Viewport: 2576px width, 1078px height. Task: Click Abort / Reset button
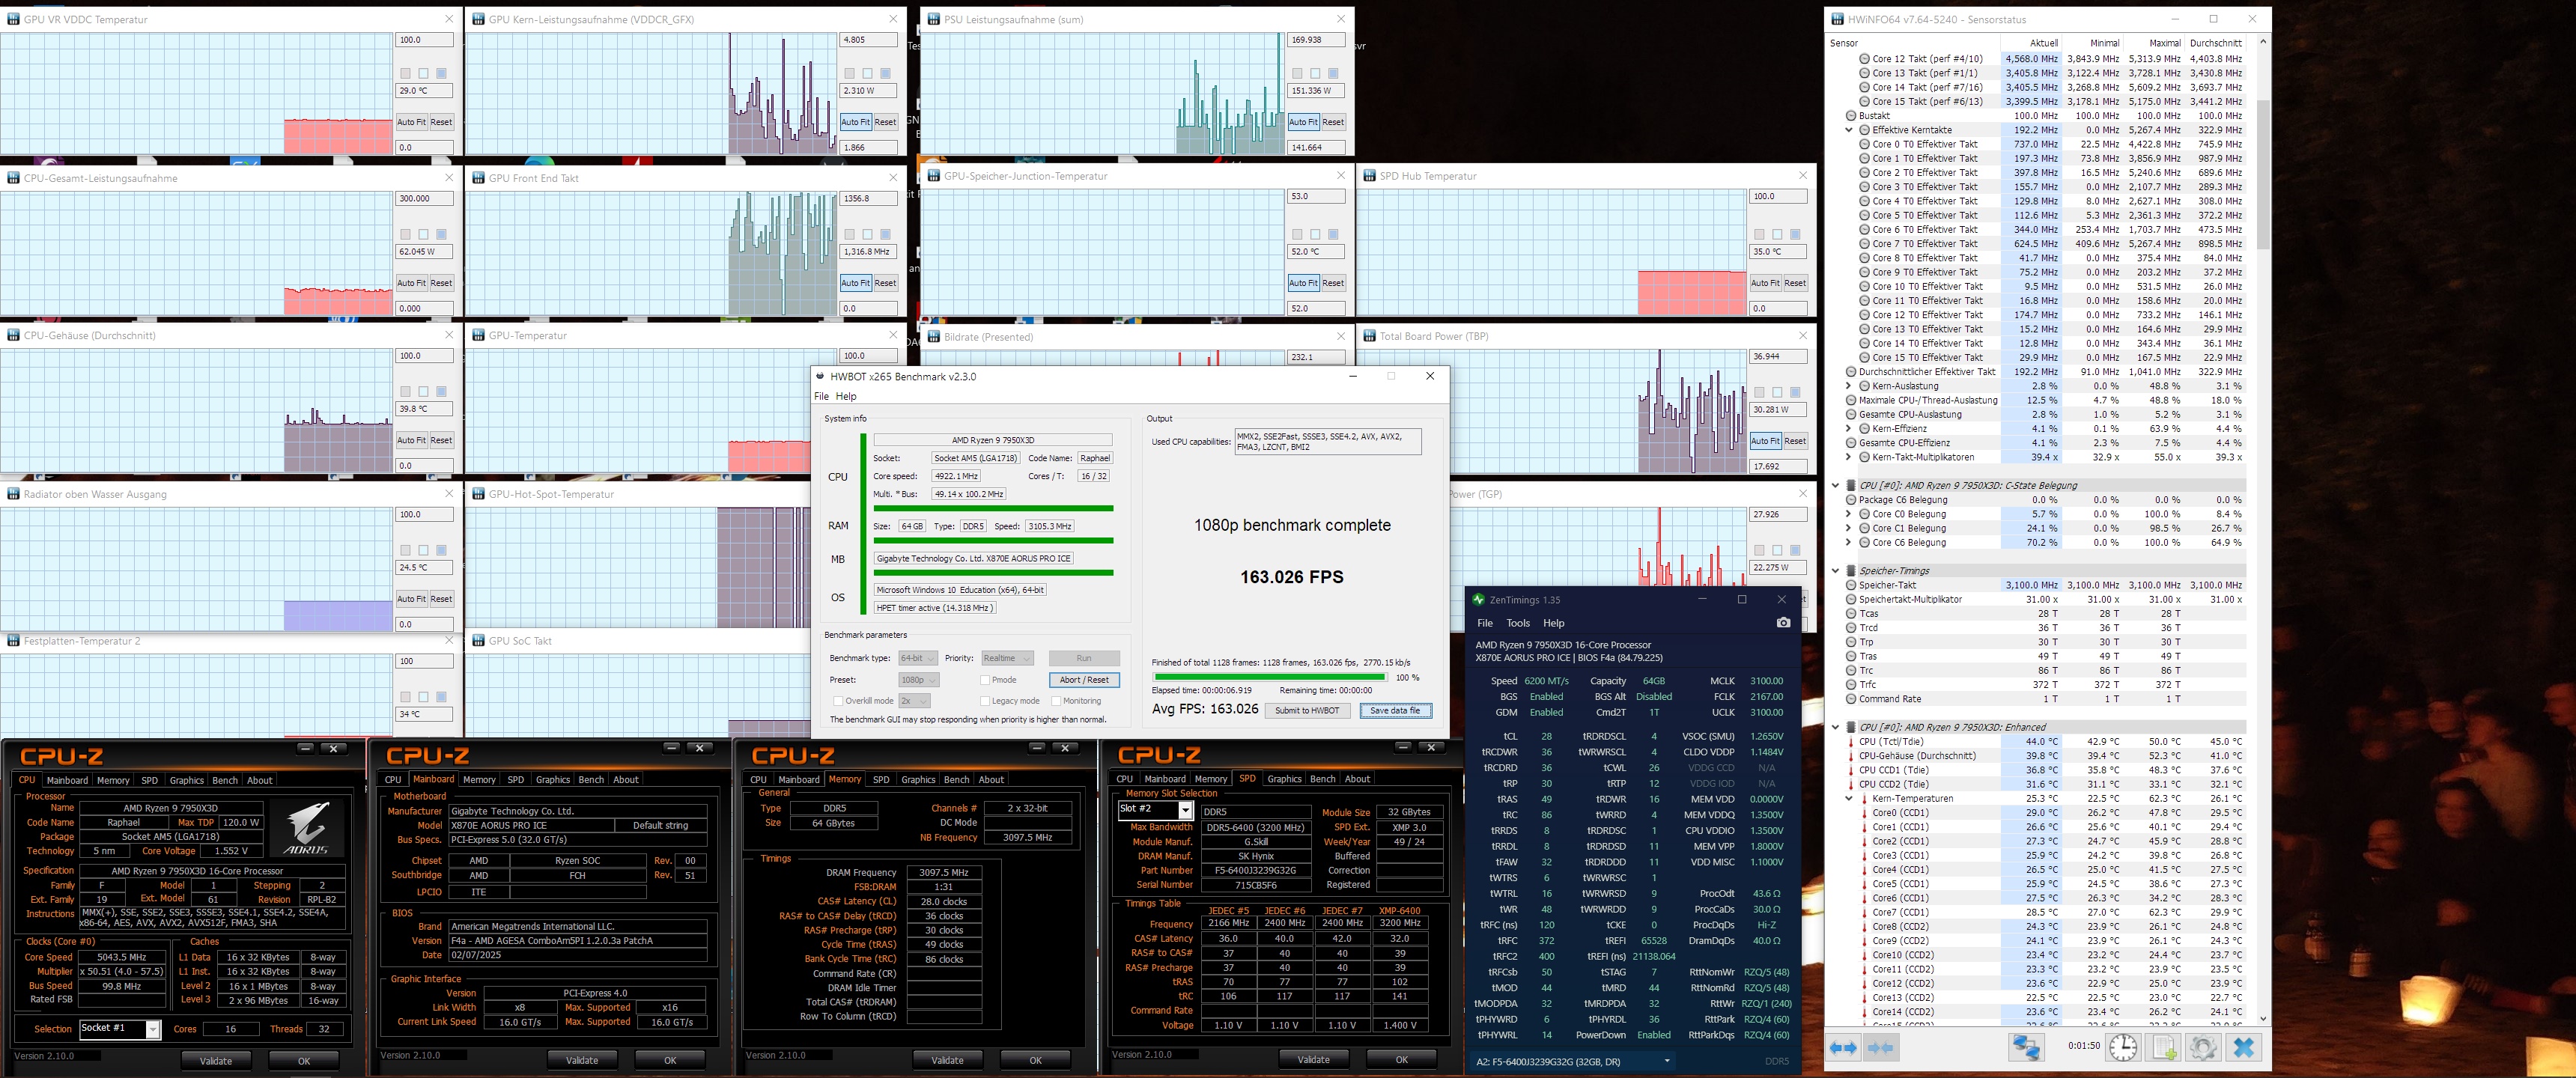[1084, 680]
